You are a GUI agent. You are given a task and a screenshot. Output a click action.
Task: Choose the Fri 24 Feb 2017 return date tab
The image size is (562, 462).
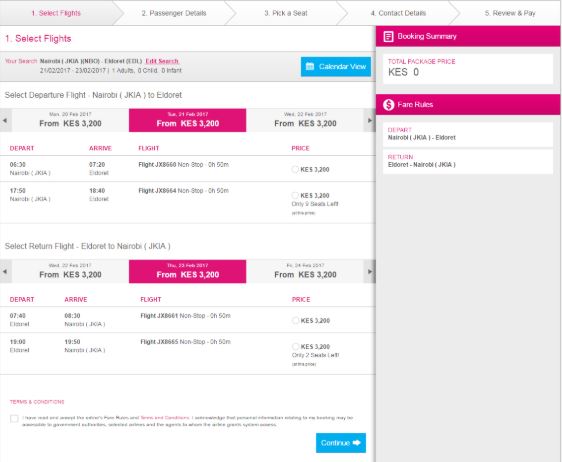(305, 272)
